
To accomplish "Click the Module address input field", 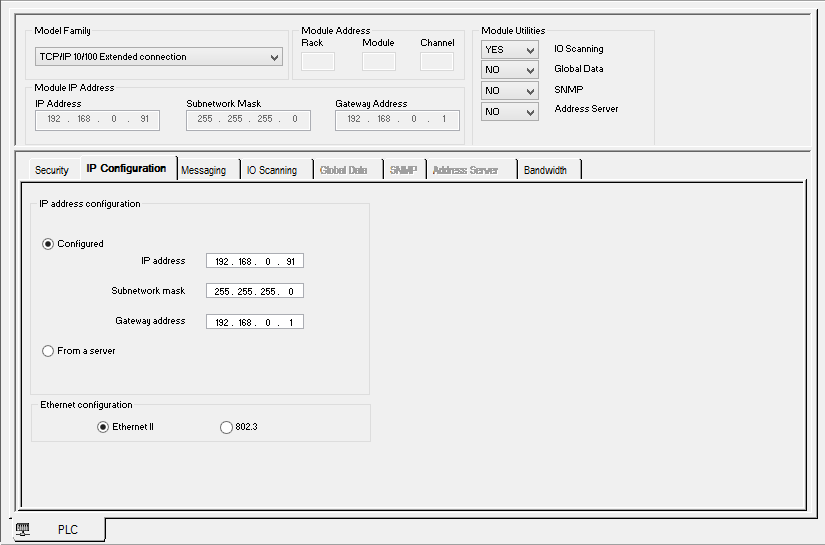I will coord(379,62).
